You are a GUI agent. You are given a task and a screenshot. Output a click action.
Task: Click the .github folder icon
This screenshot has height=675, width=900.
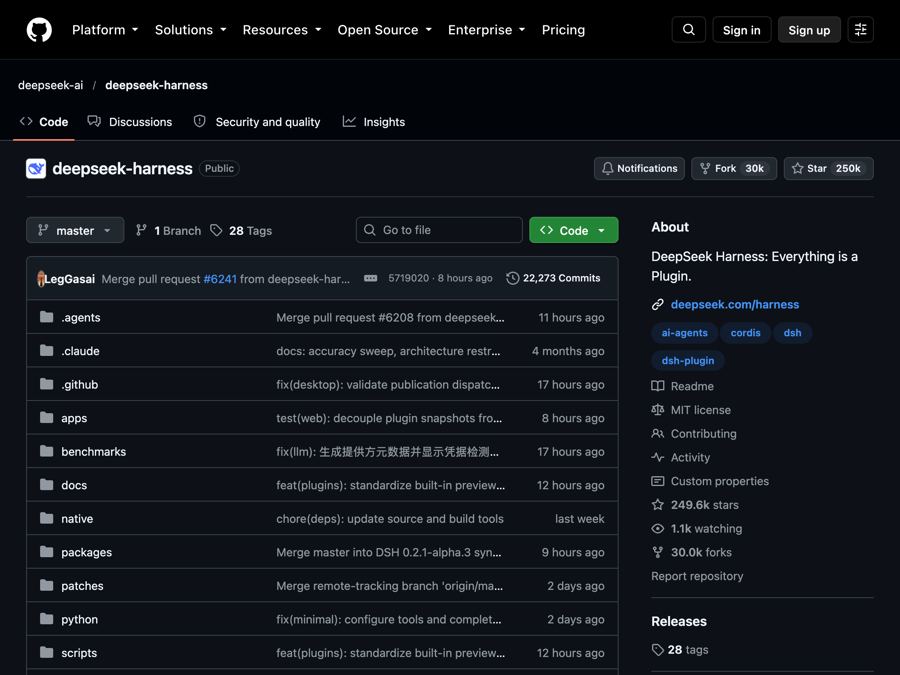tap(46, 385)
